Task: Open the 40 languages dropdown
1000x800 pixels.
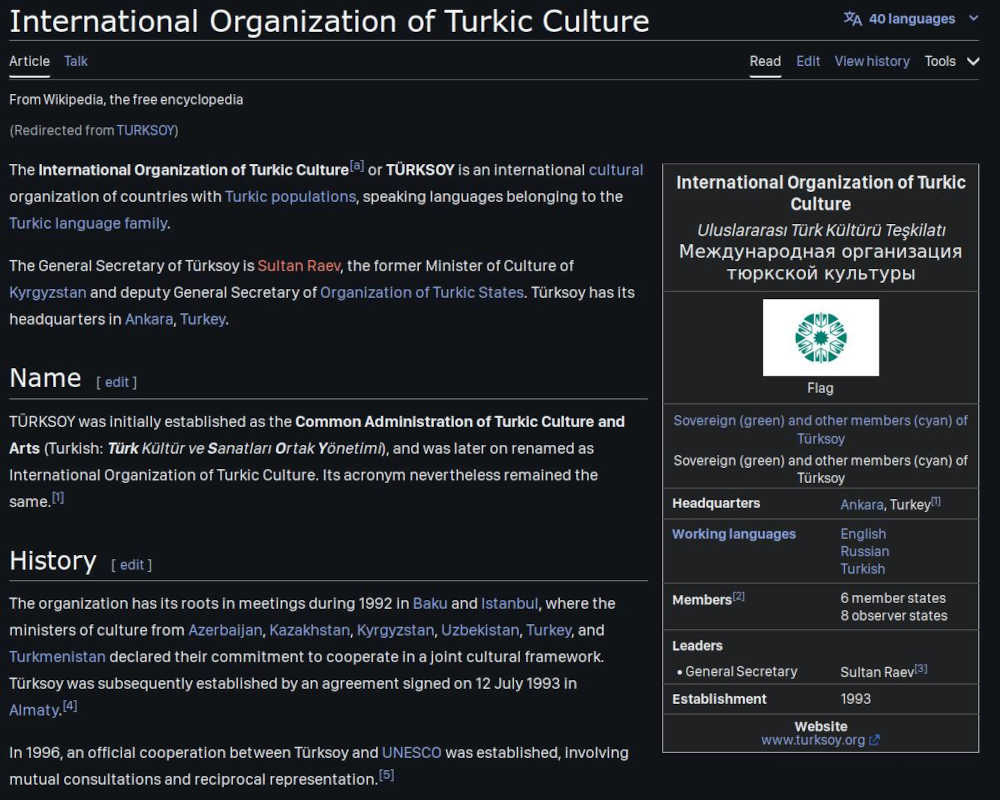Action: point(910,19)
